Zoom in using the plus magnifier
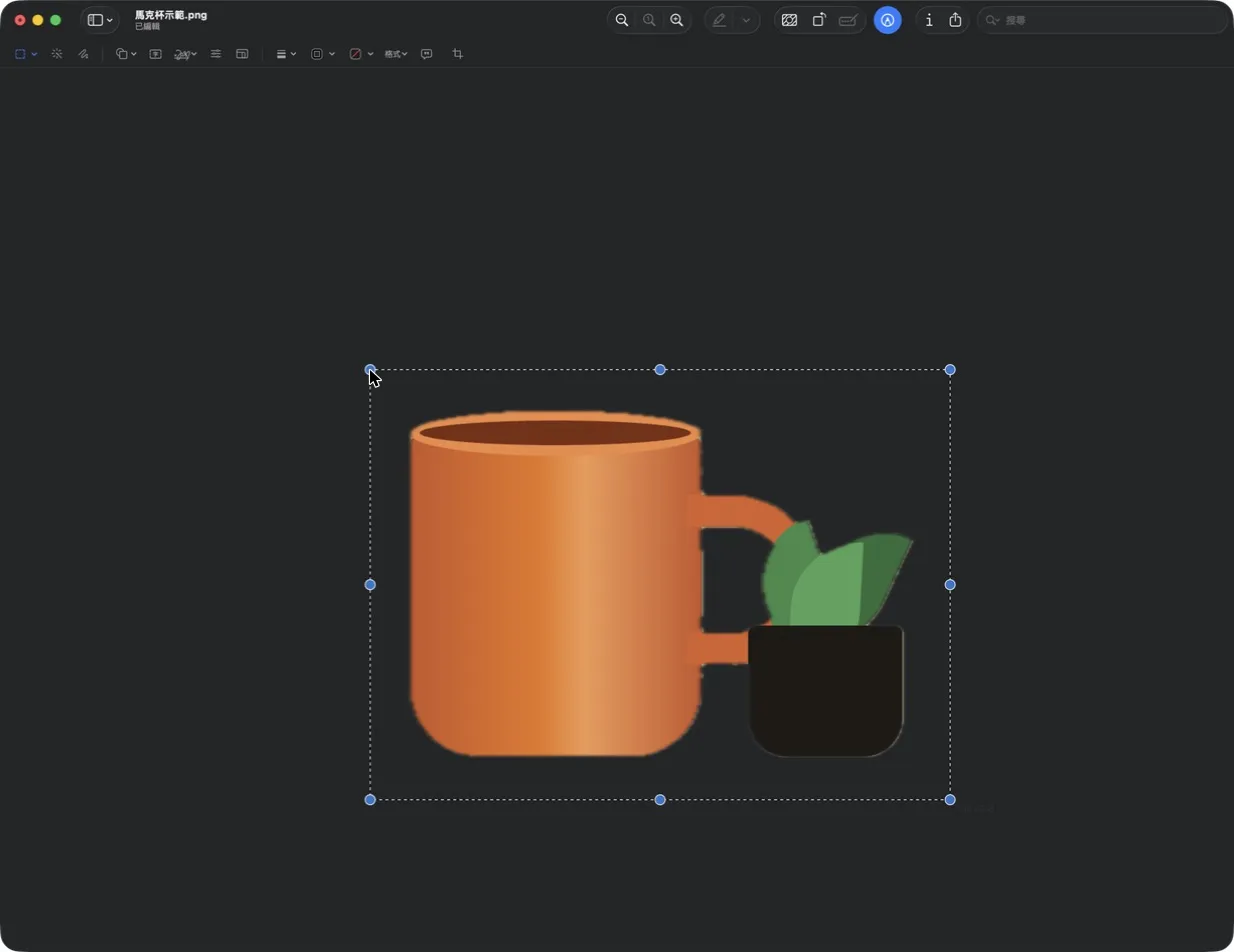Viewport: 1234px width, 952px height. (x=677, y=20)
